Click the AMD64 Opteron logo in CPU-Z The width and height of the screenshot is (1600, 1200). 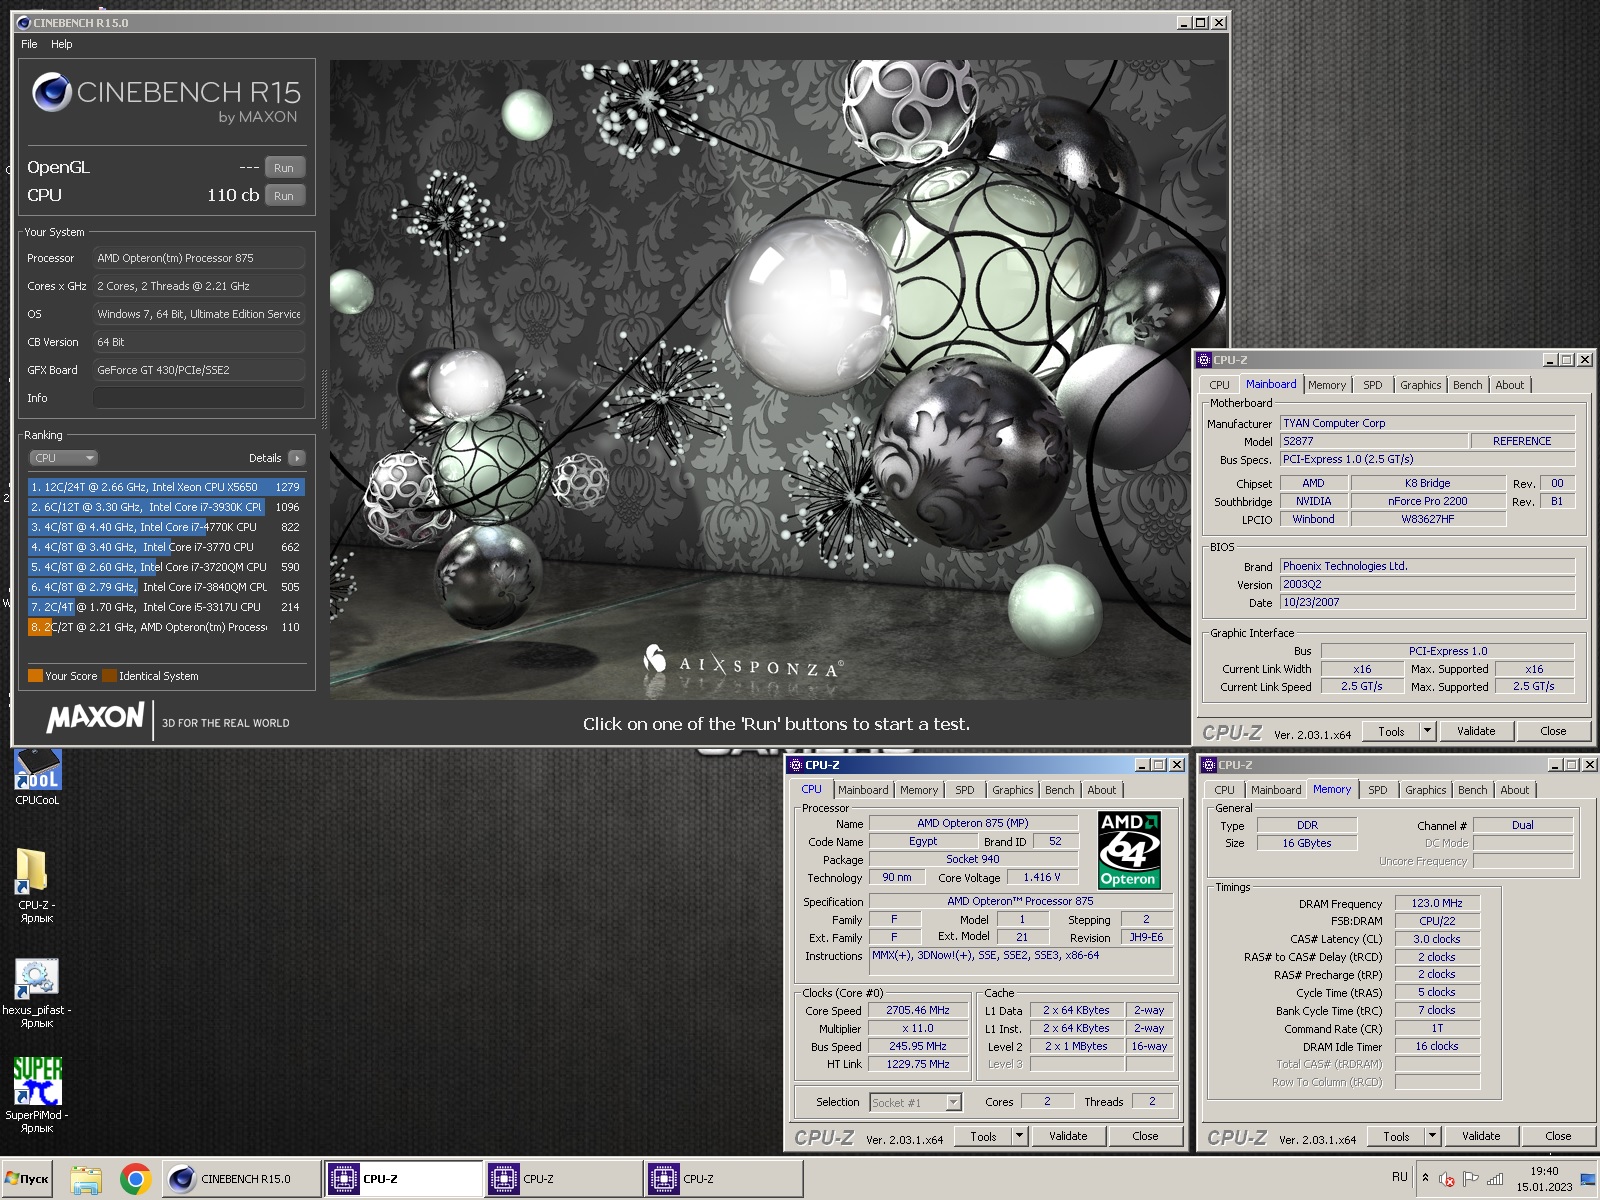[1129, 850]
